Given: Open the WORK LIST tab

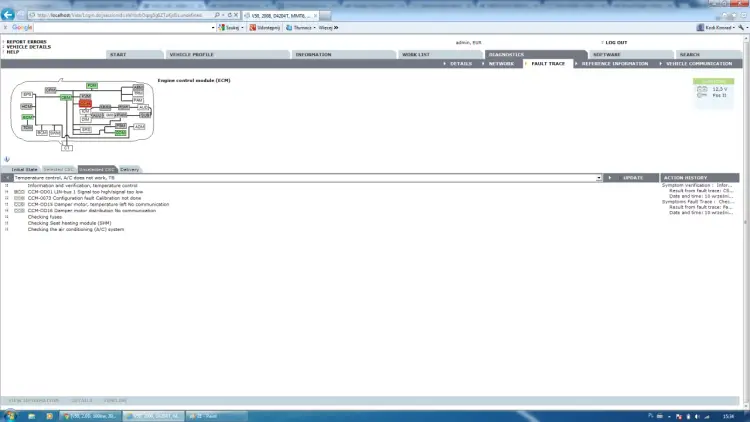Looking at the screenshot, I should 440,55.
